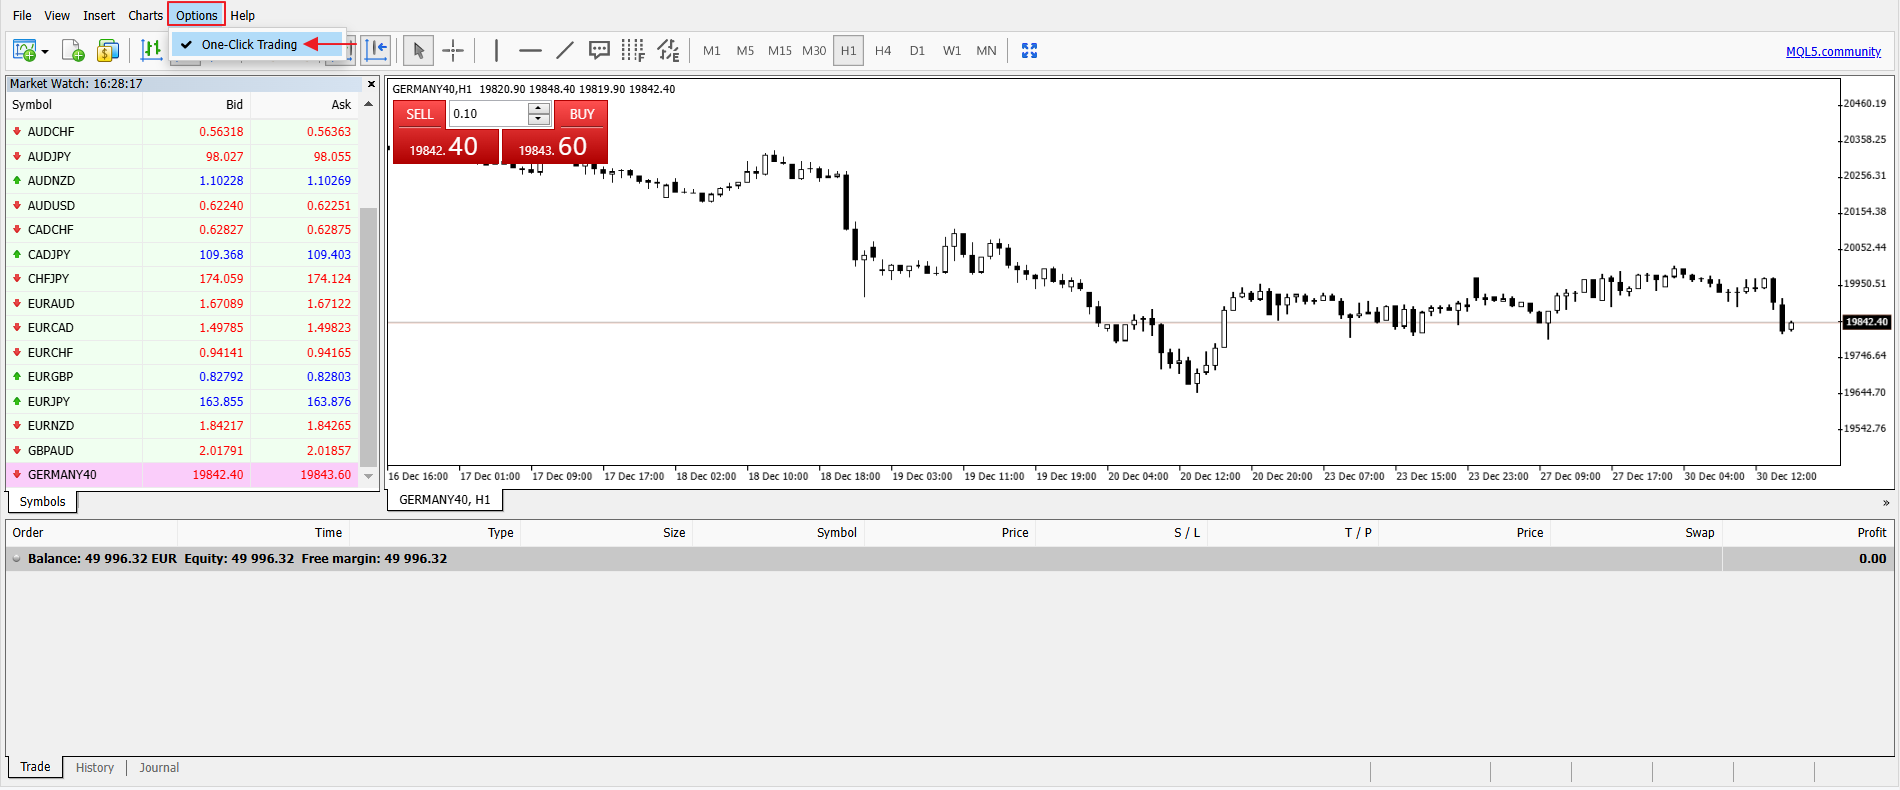Image resolution: width=1900 pixels, height=790 pixels.
Task: Collapse the account balance row expander
Action: tap(16, 559)
